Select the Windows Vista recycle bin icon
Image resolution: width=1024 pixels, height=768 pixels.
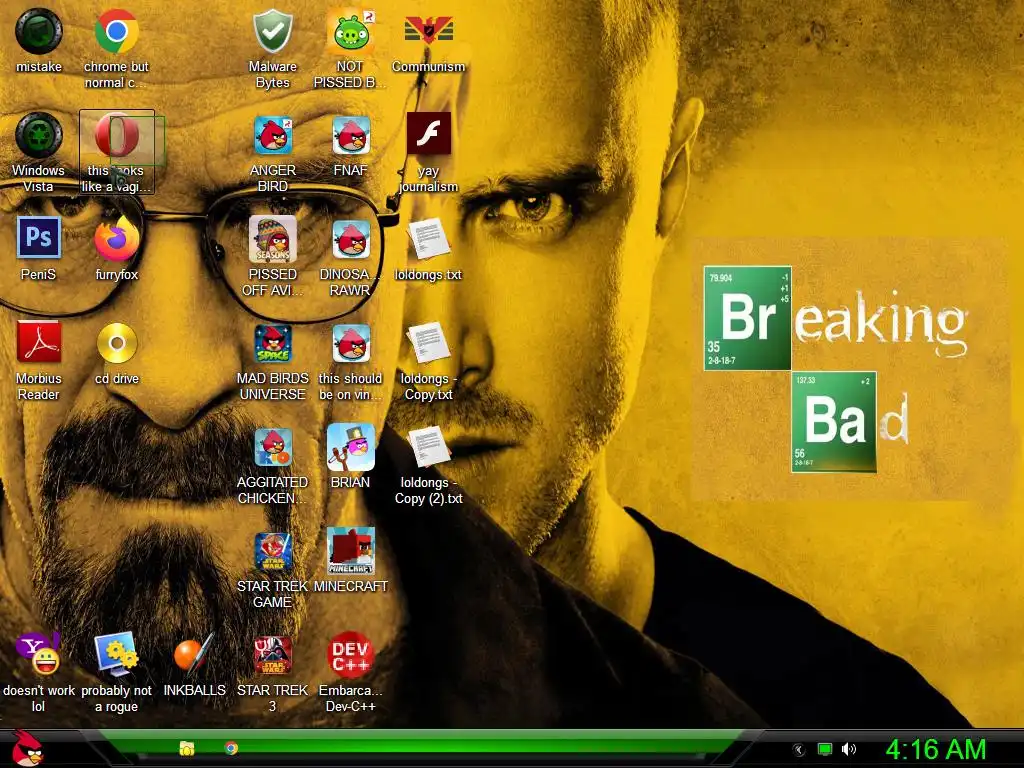point(39,135)
